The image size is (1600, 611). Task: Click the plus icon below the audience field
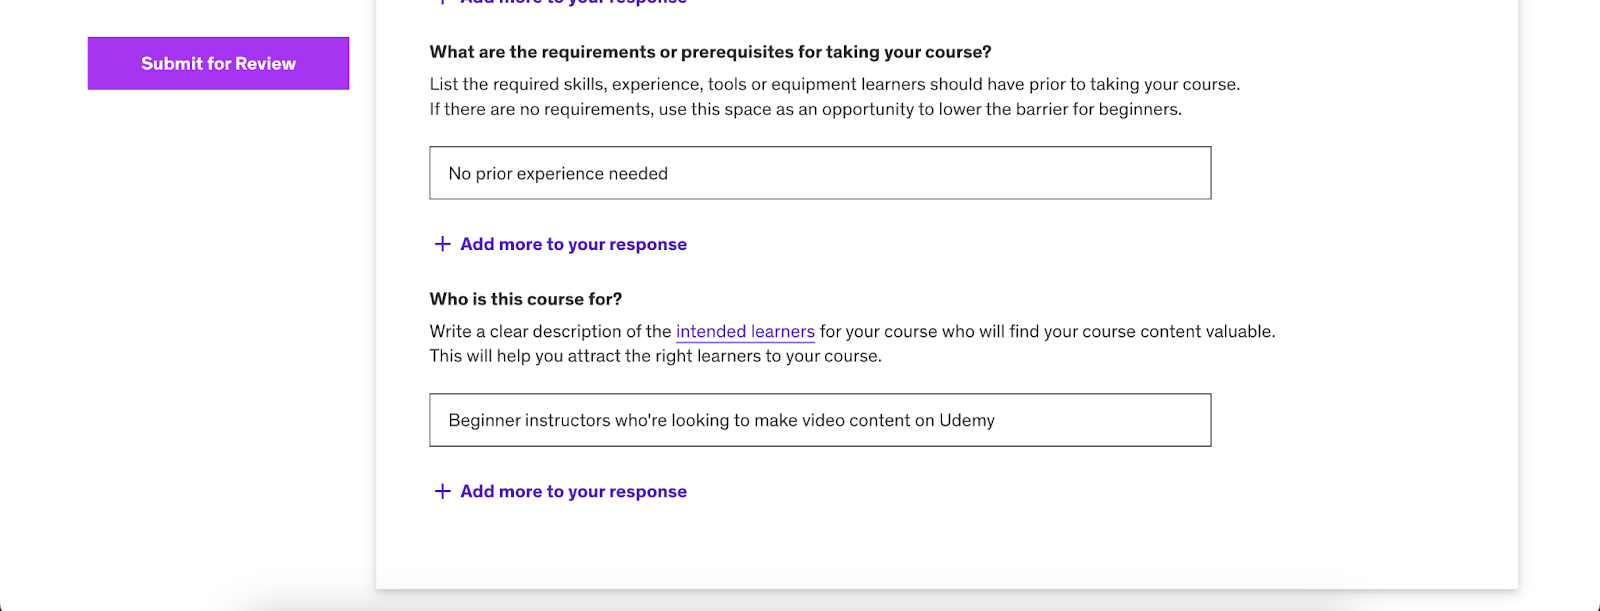tap(442, 491)
